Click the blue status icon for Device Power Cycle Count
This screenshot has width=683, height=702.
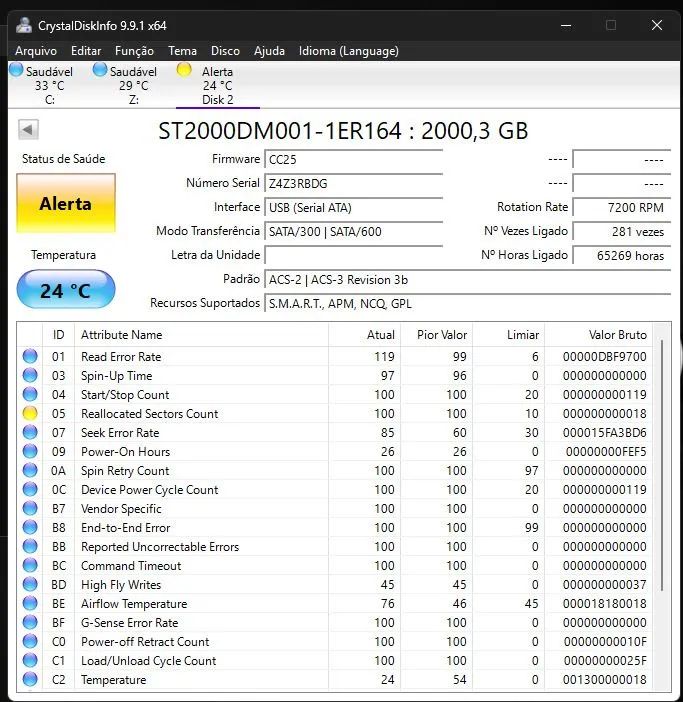30,489
